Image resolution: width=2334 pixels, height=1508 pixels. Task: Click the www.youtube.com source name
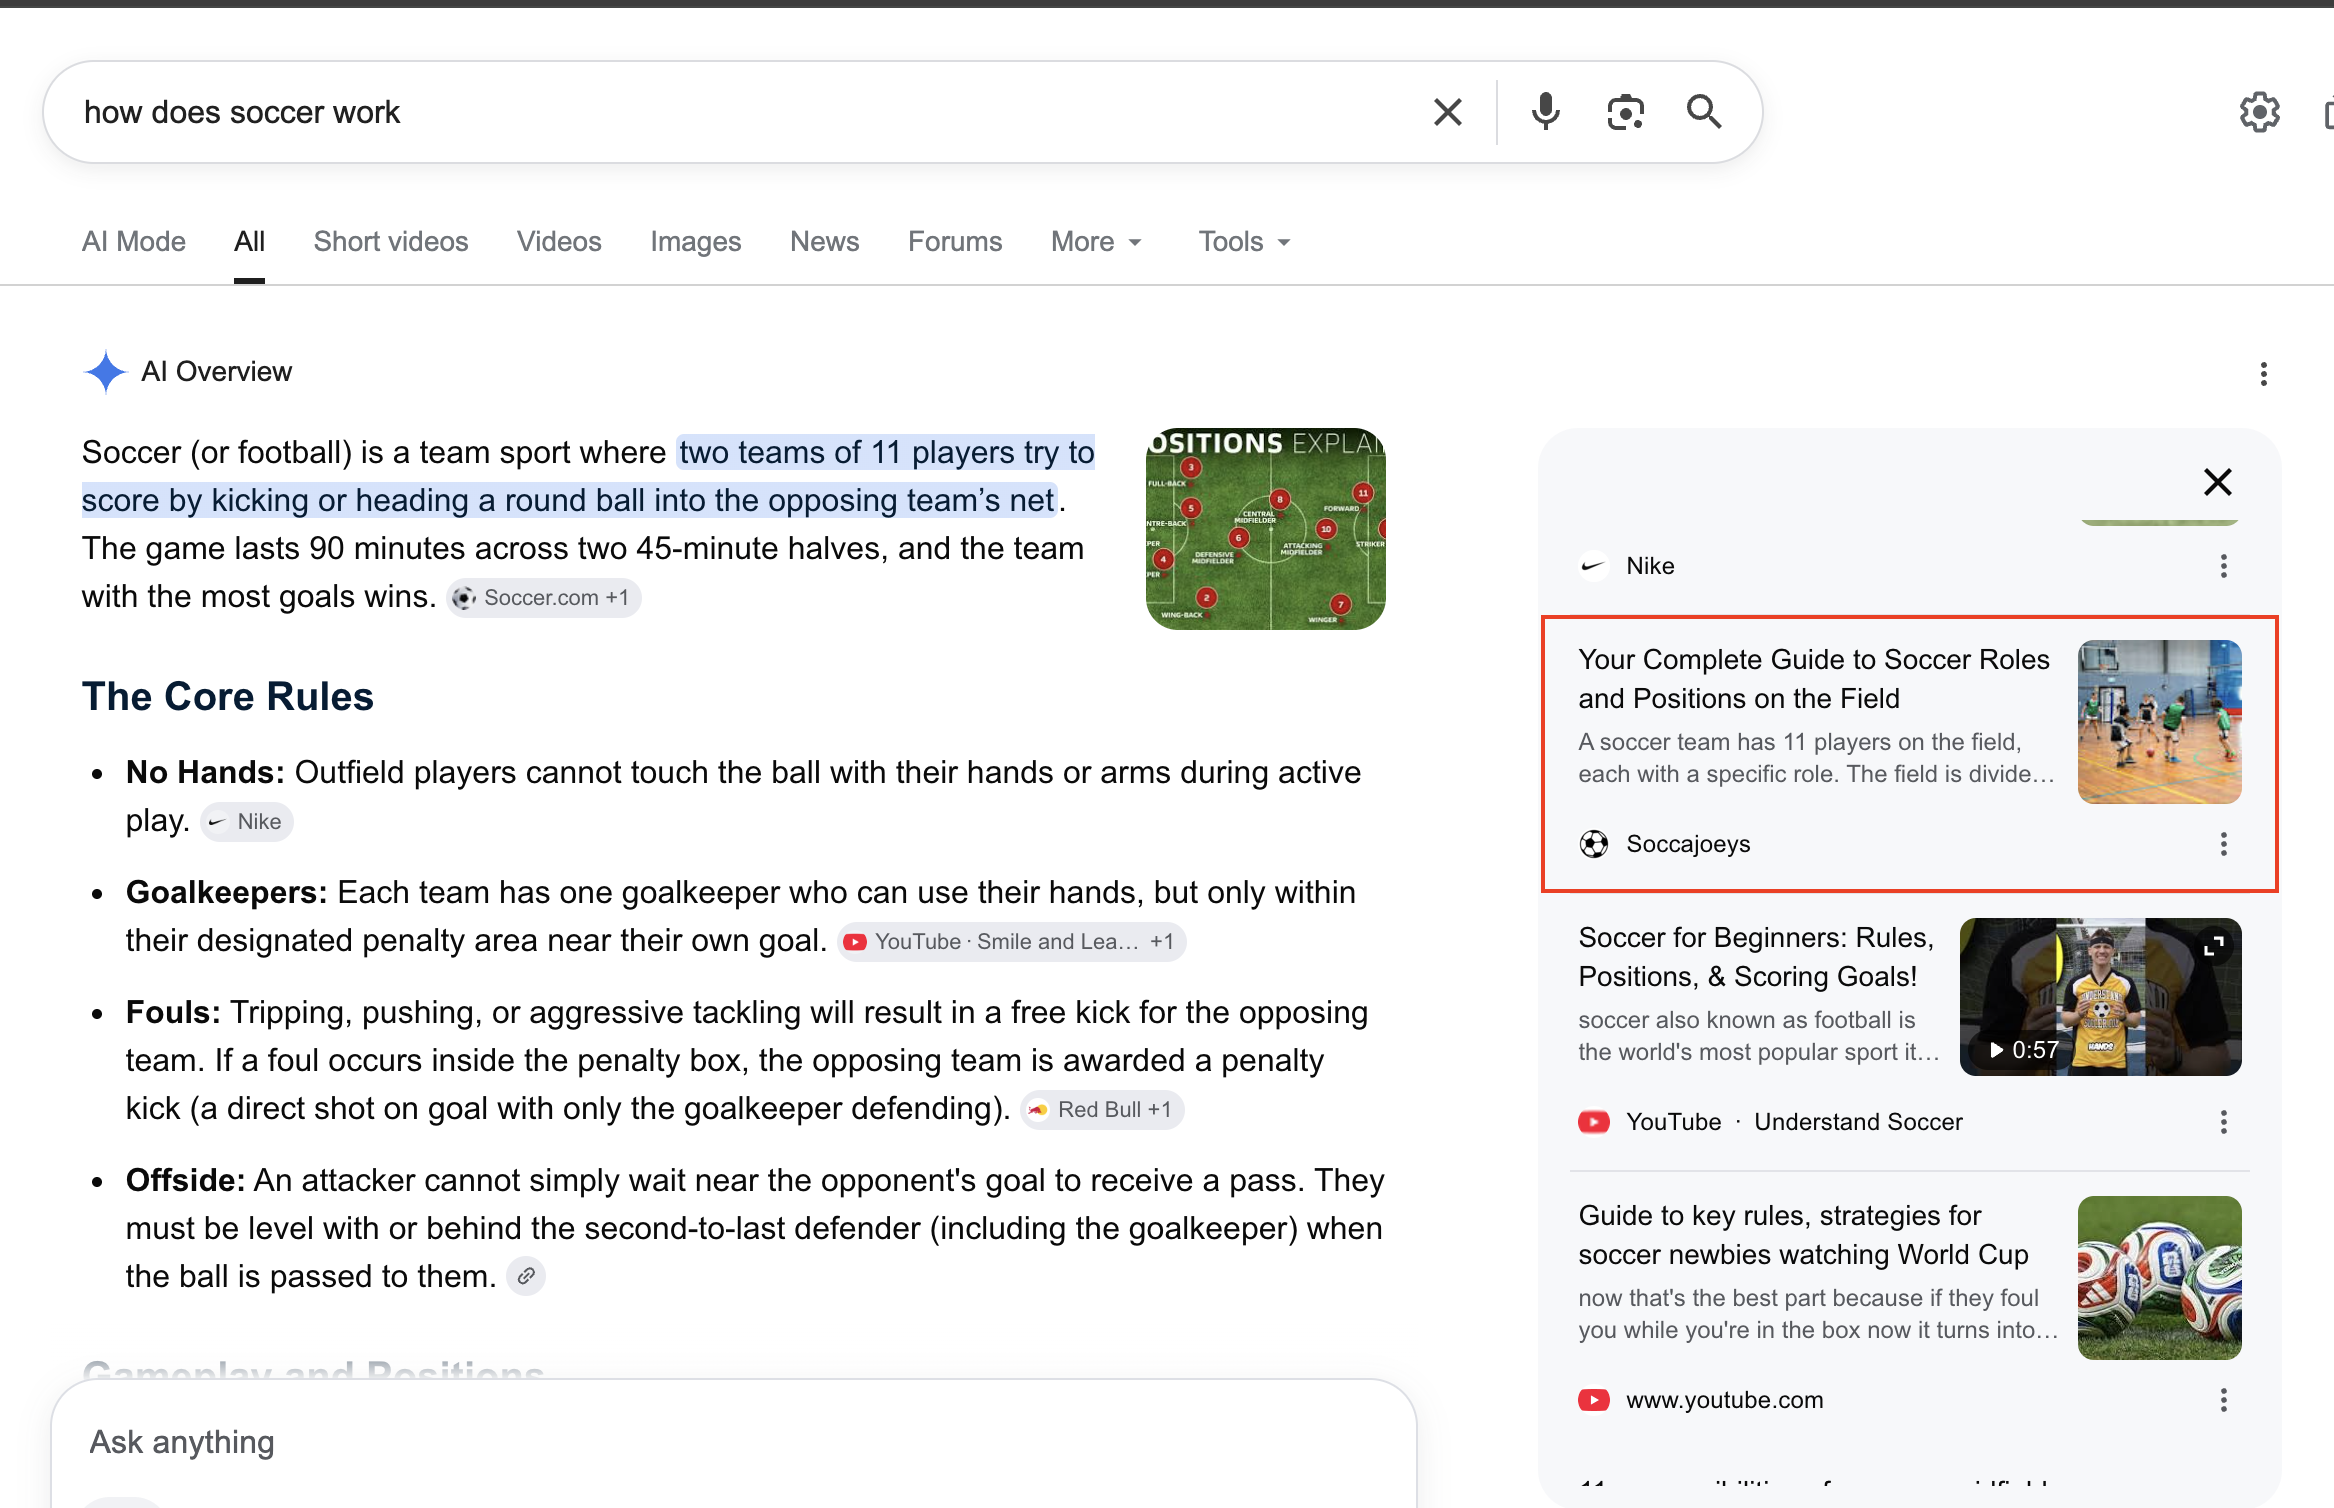pos(1724,1400)
